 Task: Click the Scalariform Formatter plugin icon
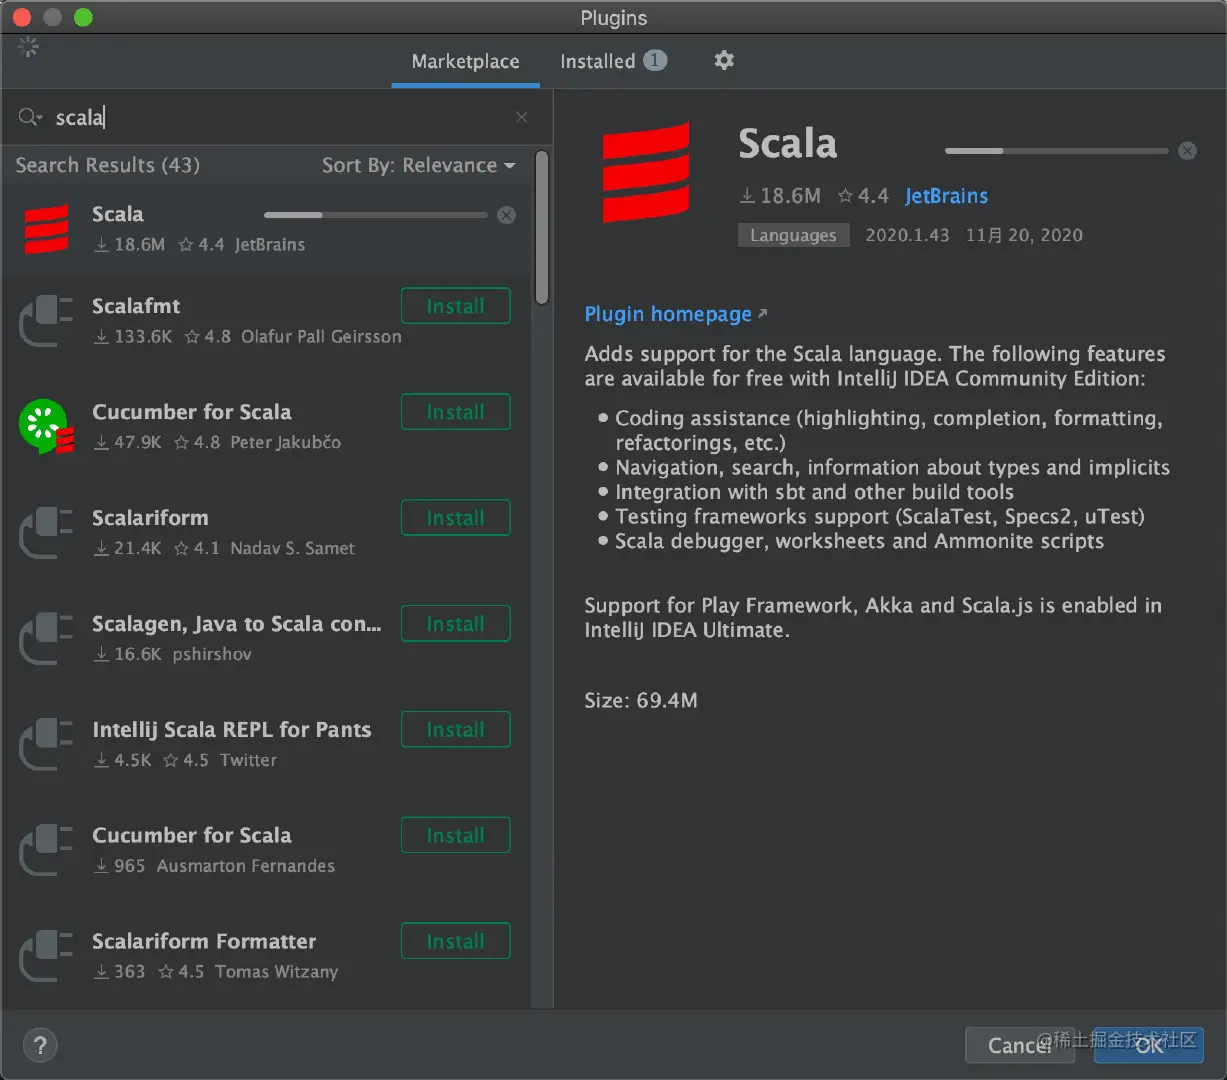[x=47, y=957]
